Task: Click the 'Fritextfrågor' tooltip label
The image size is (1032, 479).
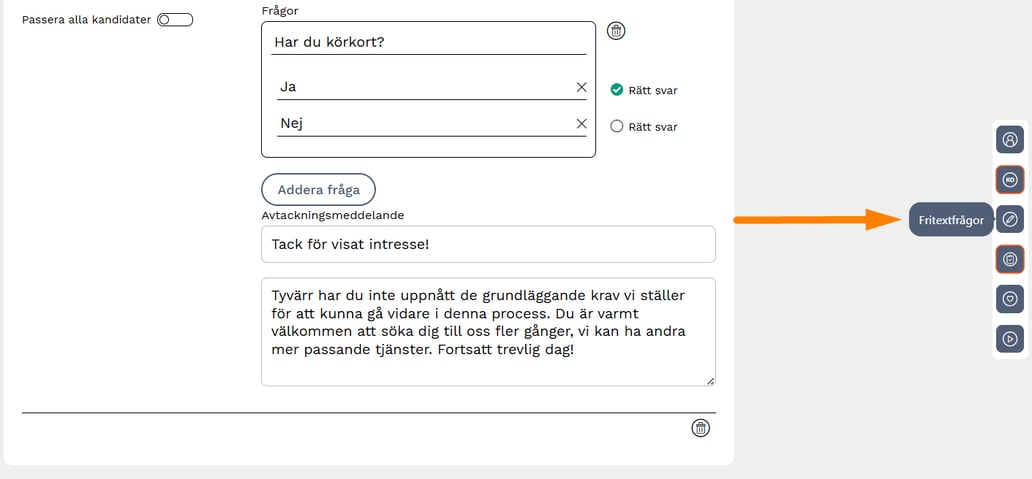Action: coord(951,220)
